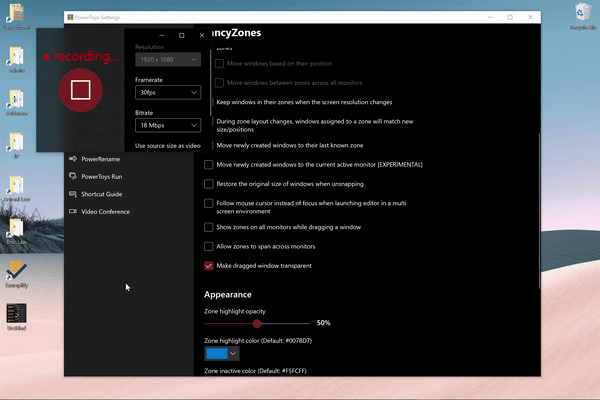This screenshot has height=400, width=600.
Task: Check Move windows based on their position
Action: tap(219, 64)
